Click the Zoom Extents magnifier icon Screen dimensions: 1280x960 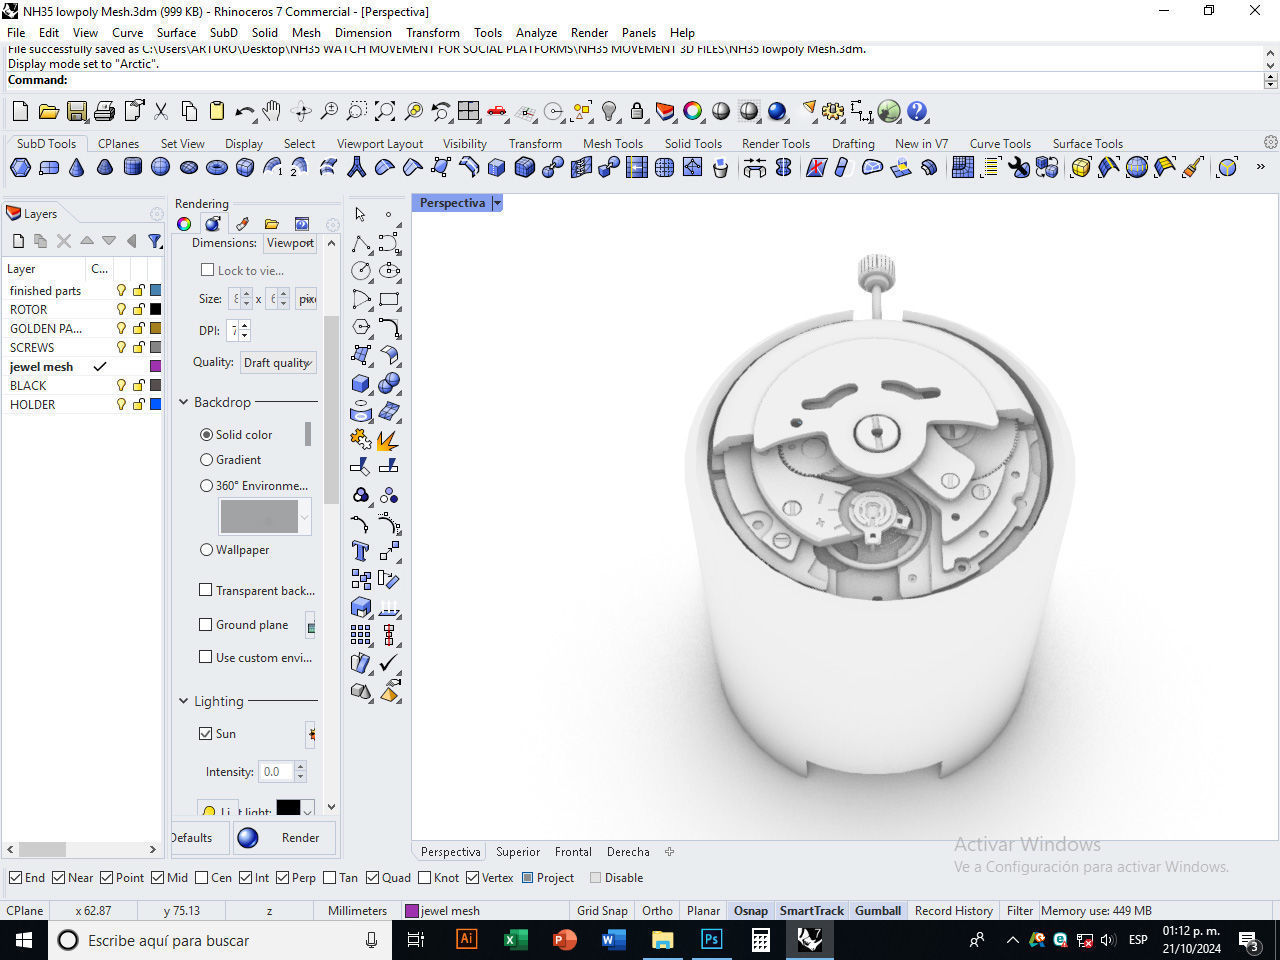pos(385,112)
